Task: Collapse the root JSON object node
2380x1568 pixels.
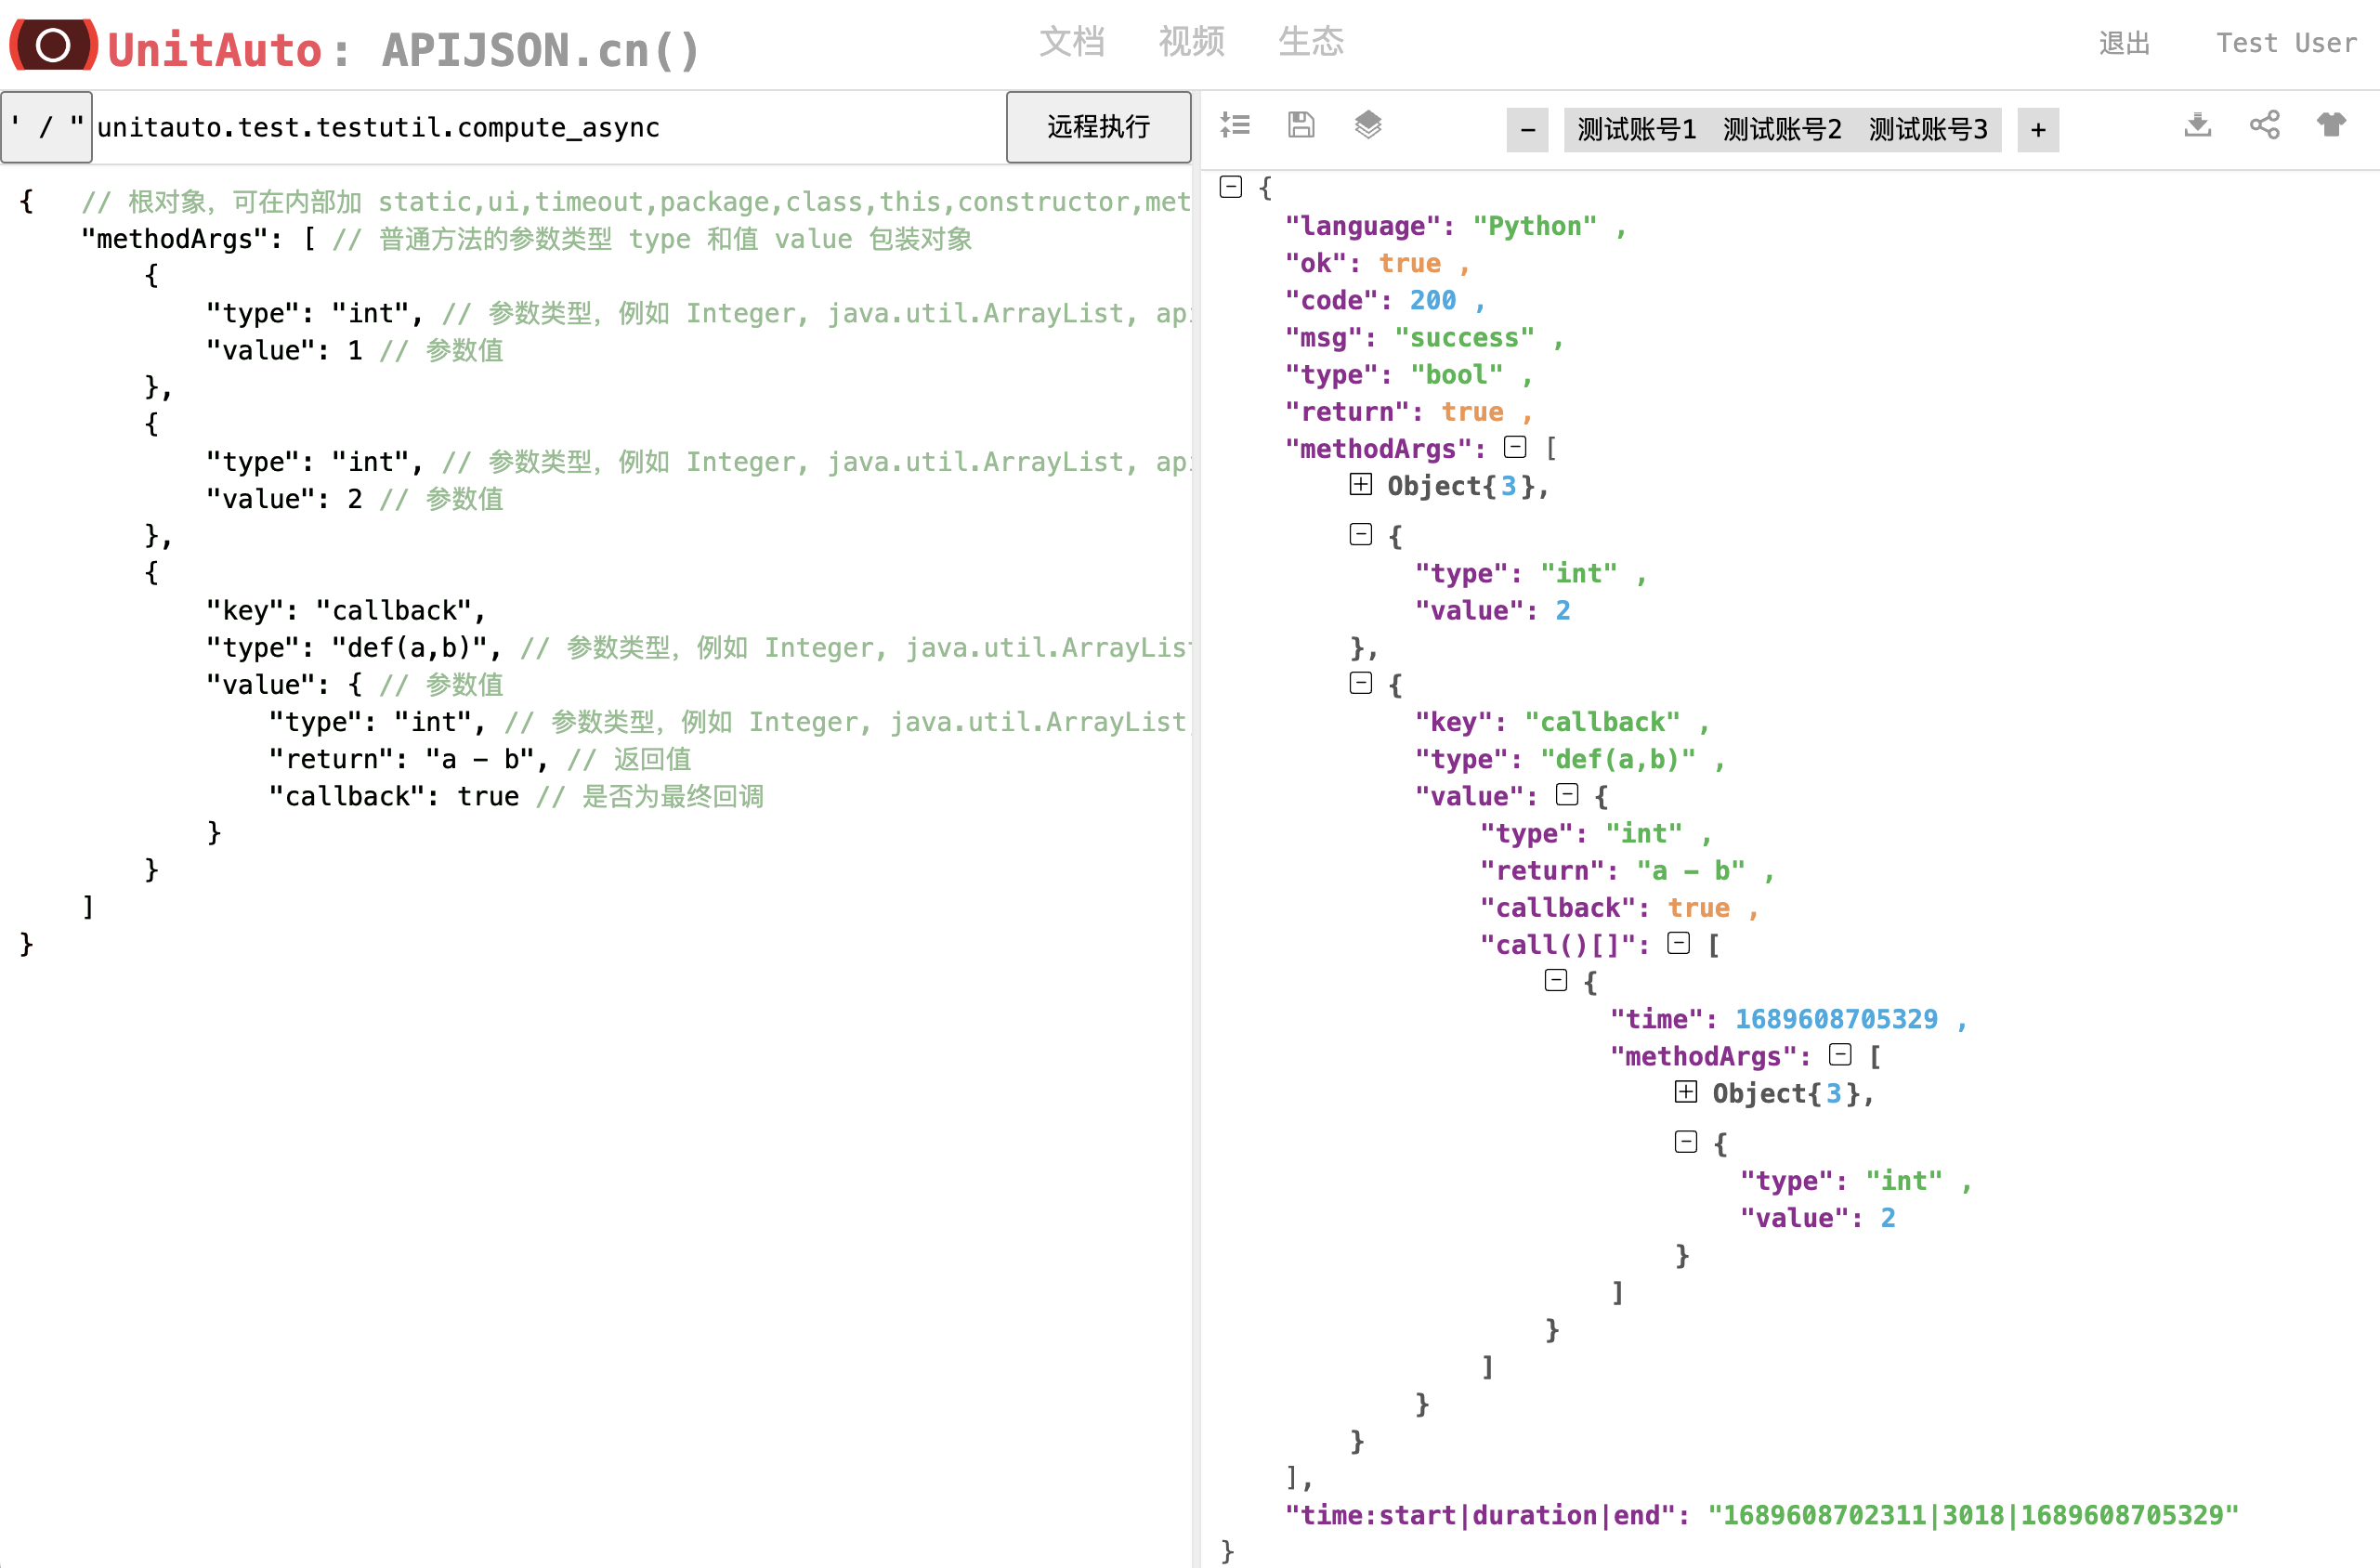Action: [x=1231, y=187]
